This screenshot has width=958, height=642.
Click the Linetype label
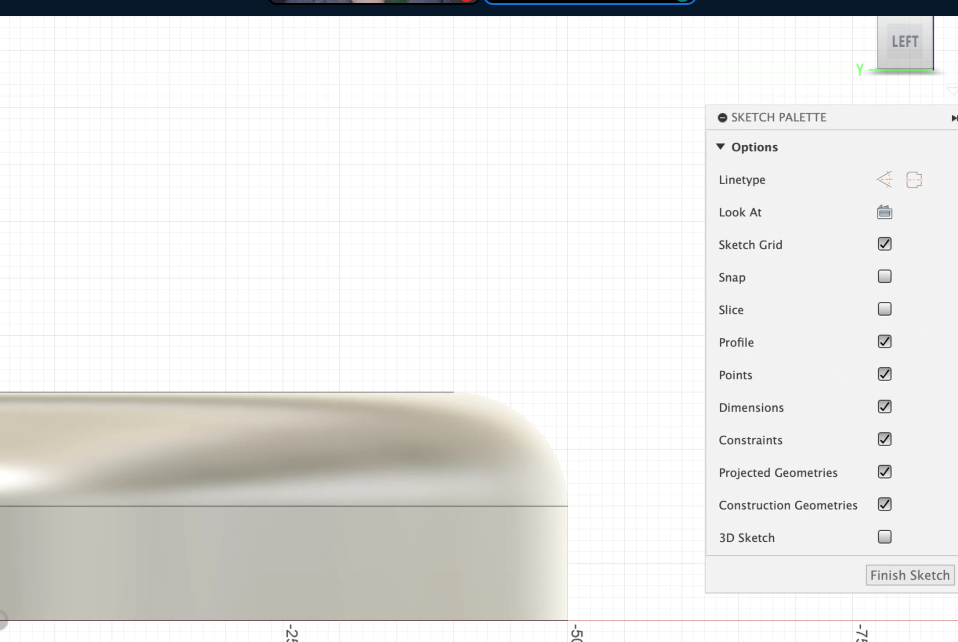(x=742, y=180)
